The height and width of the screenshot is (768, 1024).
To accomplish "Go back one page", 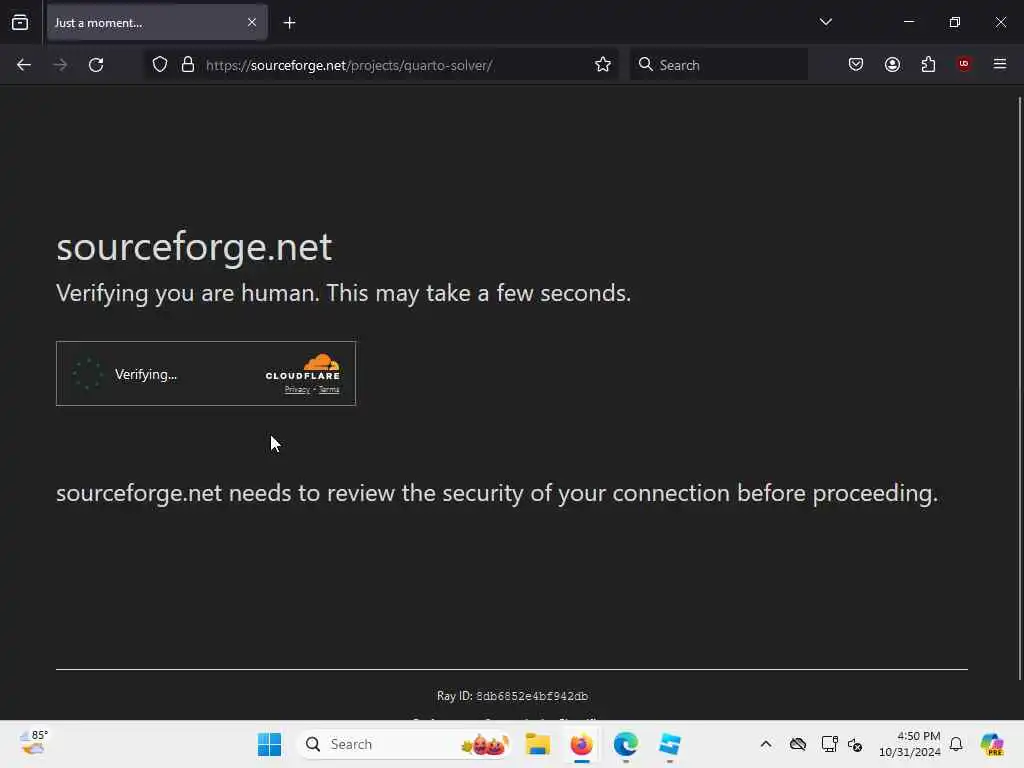I will [x=24, y=65].
